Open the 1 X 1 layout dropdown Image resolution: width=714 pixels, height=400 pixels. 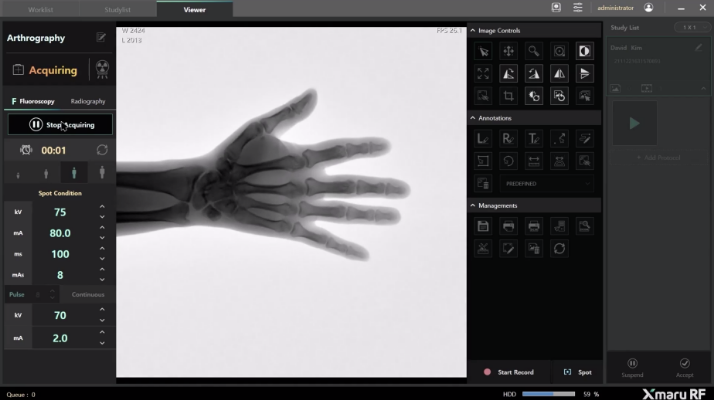pyautogui.click(x=692, y=27)
